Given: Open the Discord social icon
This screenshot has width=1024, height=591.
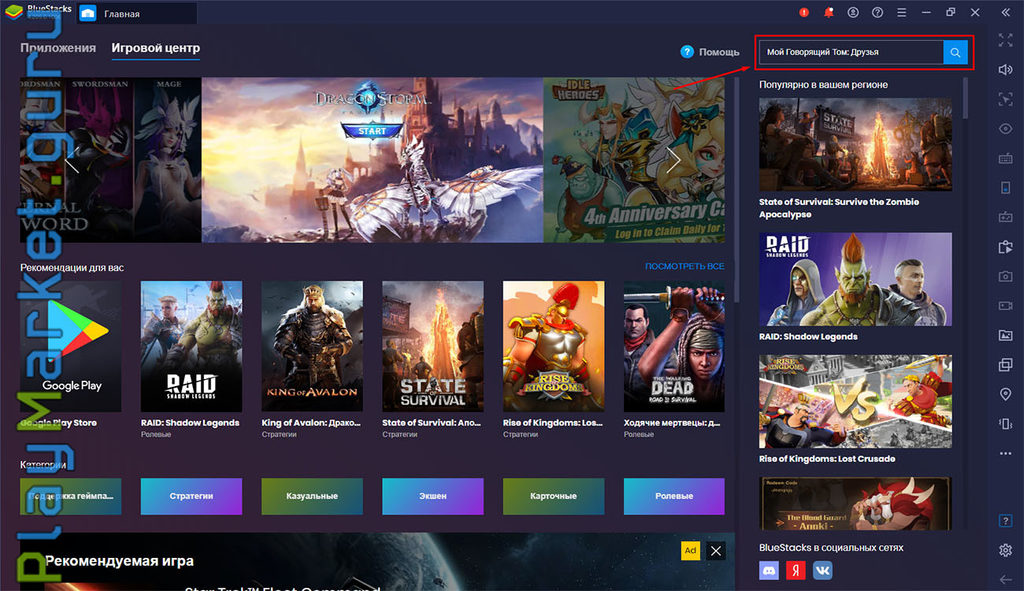Looking at the screenshot, I should pyautogui.click(x=769, y=570).
